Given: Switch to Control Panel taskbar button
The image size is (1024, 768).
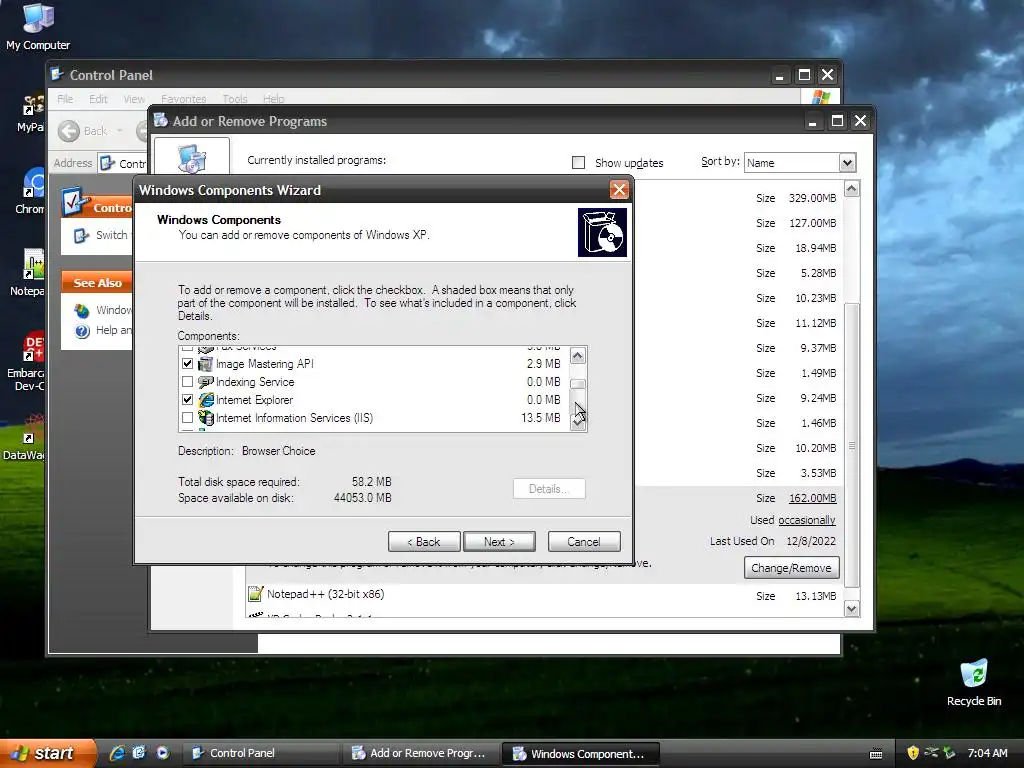Looking at the screenshot, I should click(x=260, y=753).
